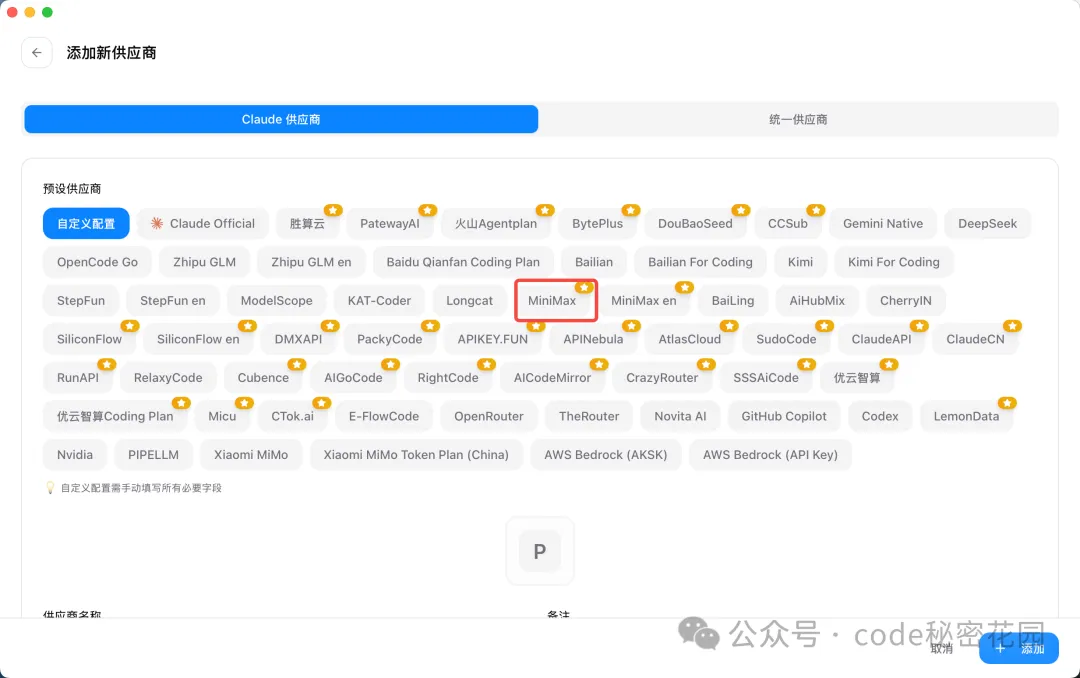
Task: Select the AtlasCloud preset
Action: pyautogui.click(x=689, y=339)
